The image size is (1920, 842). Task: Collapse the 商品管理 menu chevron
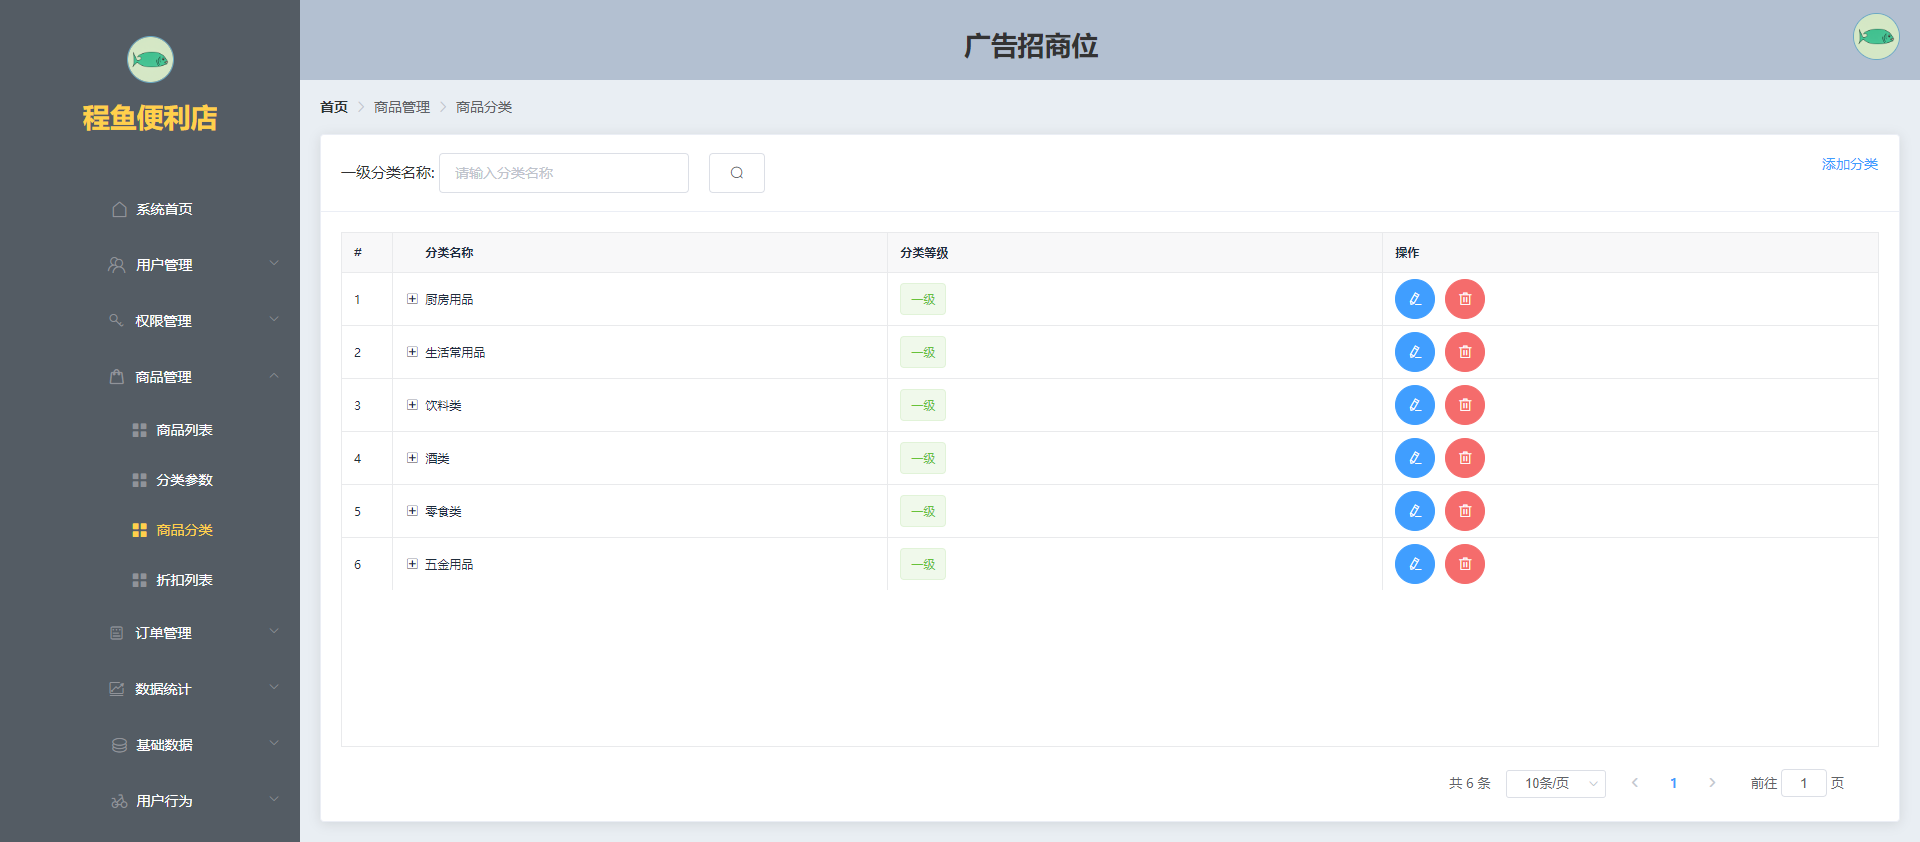click(x=274, y=376)
